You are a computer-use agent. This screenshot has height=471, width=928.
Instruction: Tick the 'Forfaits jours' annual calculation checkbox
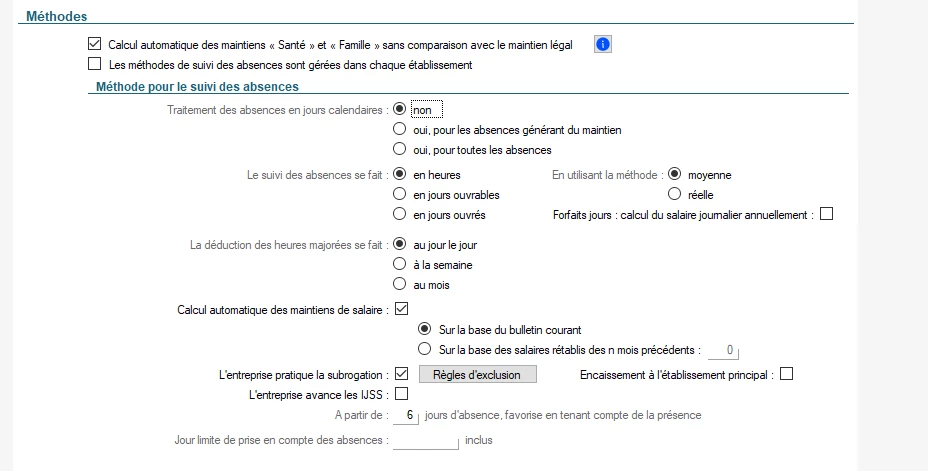click(826, 214)
